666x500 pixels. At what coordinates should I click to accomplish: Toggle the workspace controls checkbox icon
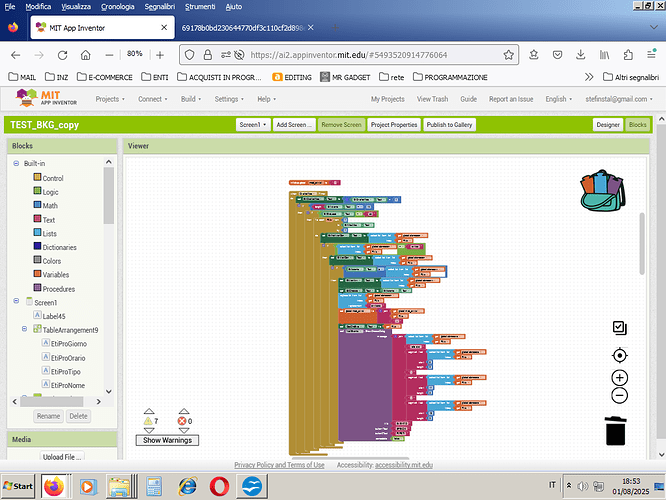(x=619, y=327)
